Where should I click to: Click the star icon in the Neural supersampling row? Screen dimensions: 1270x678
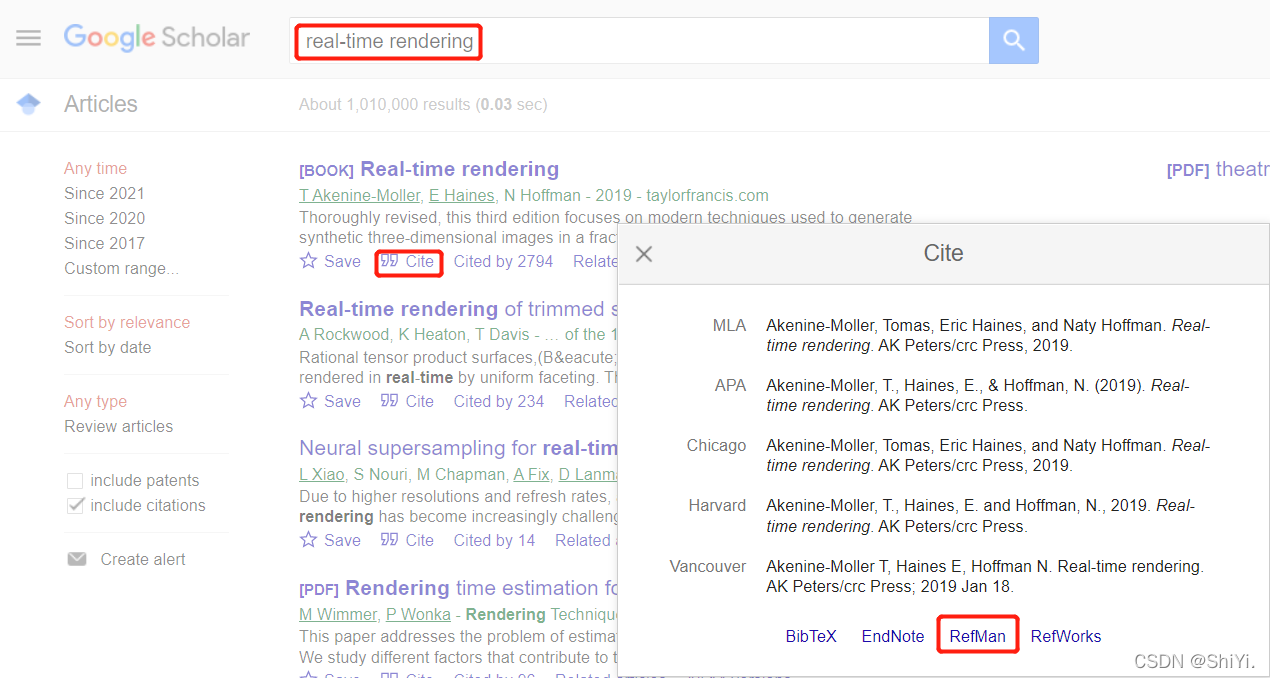tap(308, 540)
